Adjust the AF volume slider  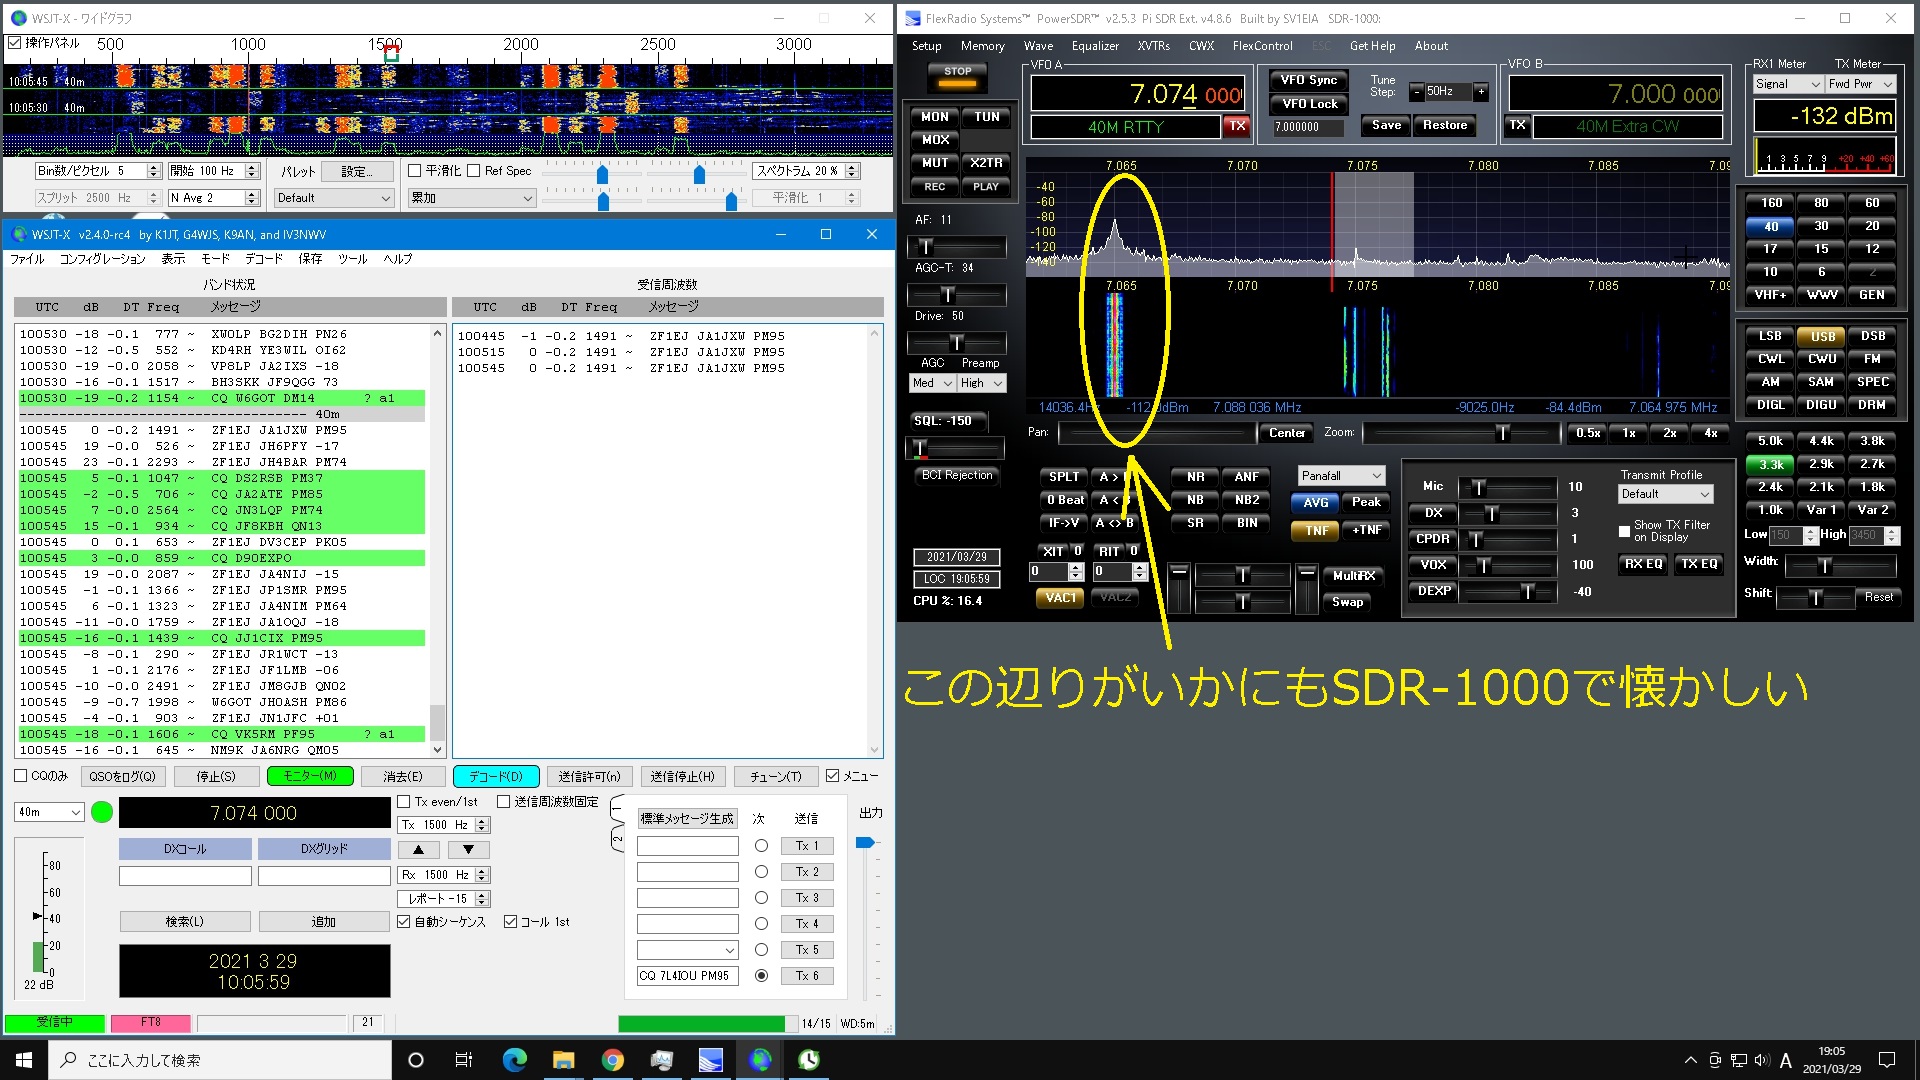point(927,246)
